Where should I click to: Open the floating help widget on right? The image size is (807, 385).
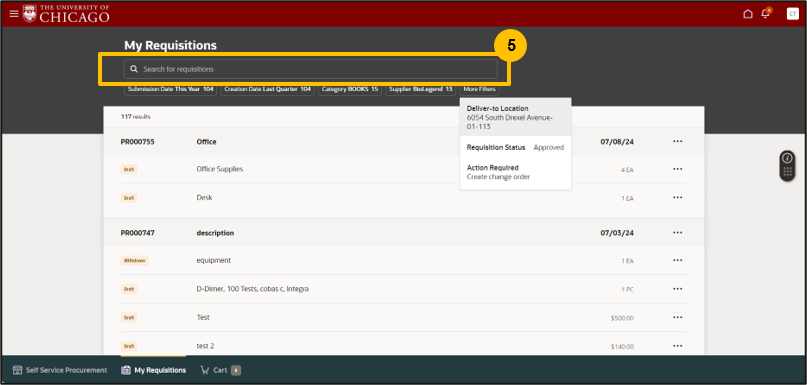click(787, 166)
